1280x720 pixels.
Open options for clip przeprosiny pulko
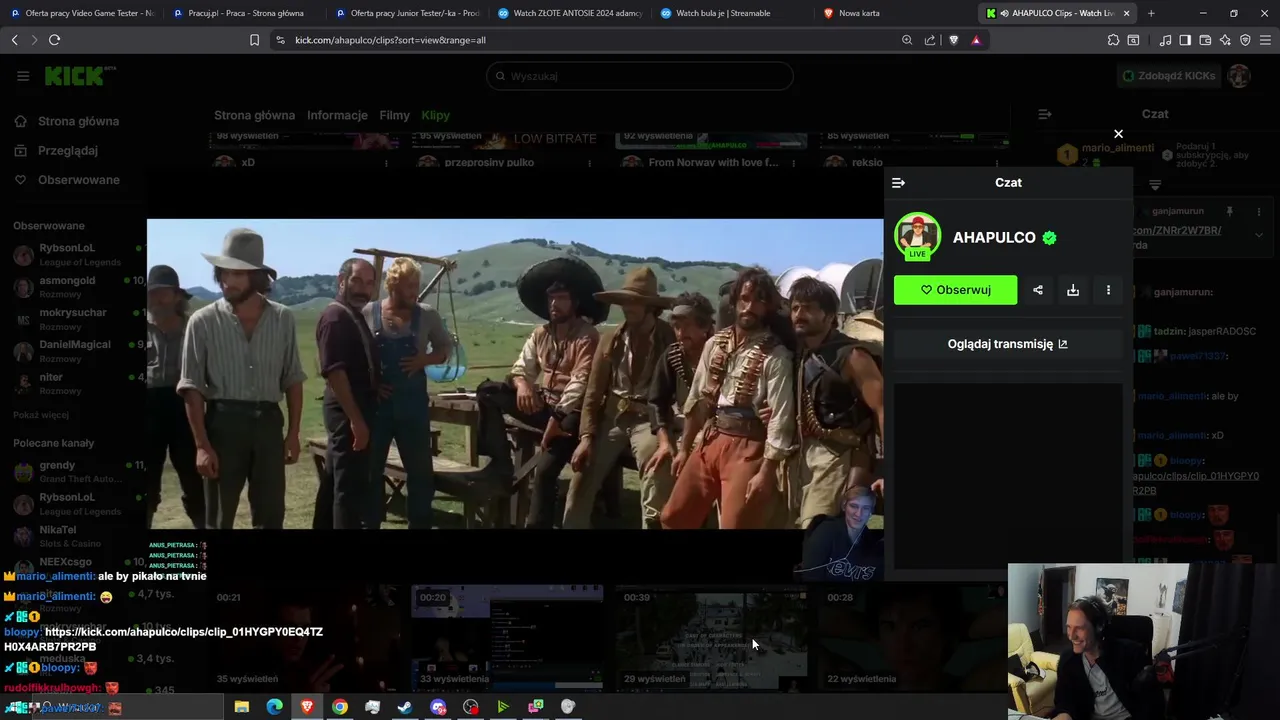coord(590,163)
